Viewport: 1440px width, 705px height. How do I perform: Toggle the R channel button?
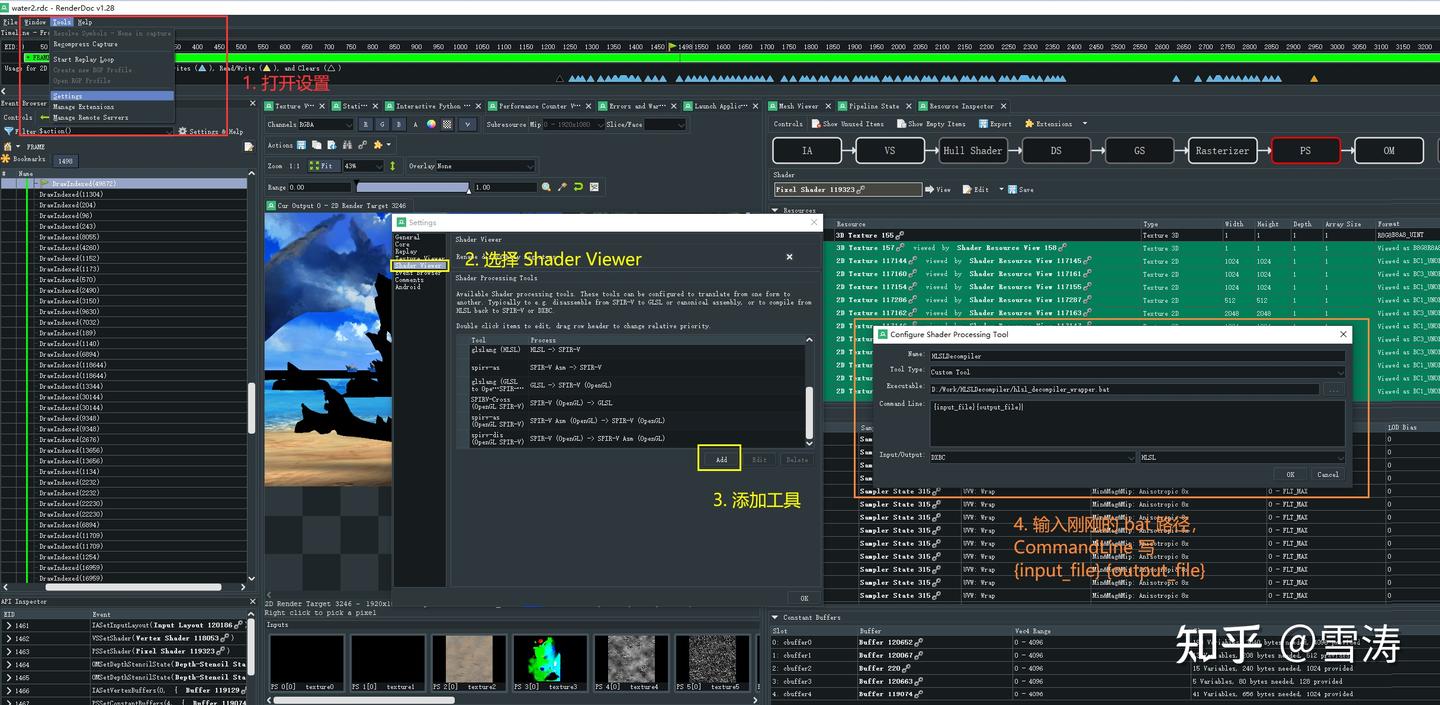pyautogui.click(x=366, y=124)
